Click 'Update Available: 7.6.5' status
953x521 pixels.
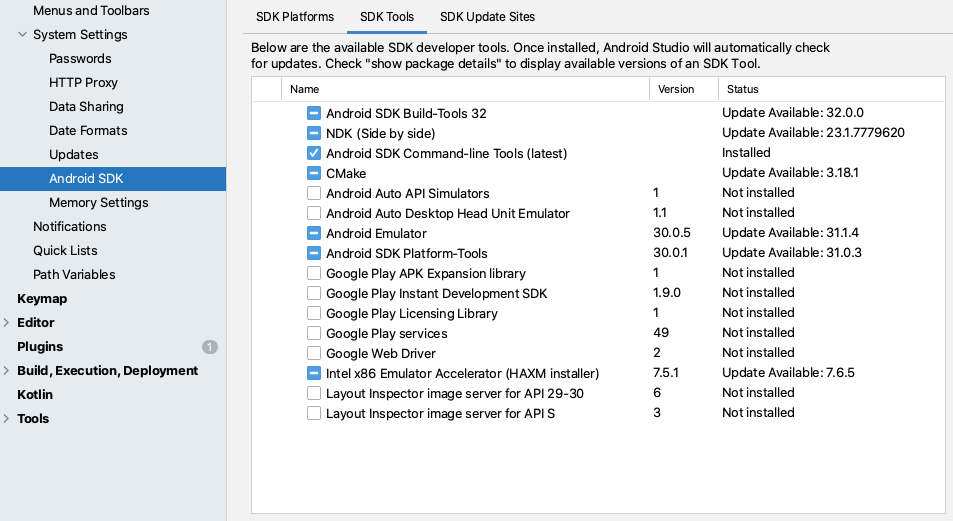tap(788, 373)
